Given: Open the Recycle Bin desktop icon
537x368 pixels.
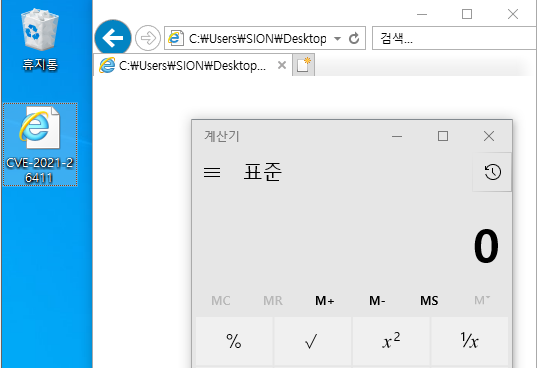Looking at the screenshot, I should pyautogui.click(x=40, y=39).
